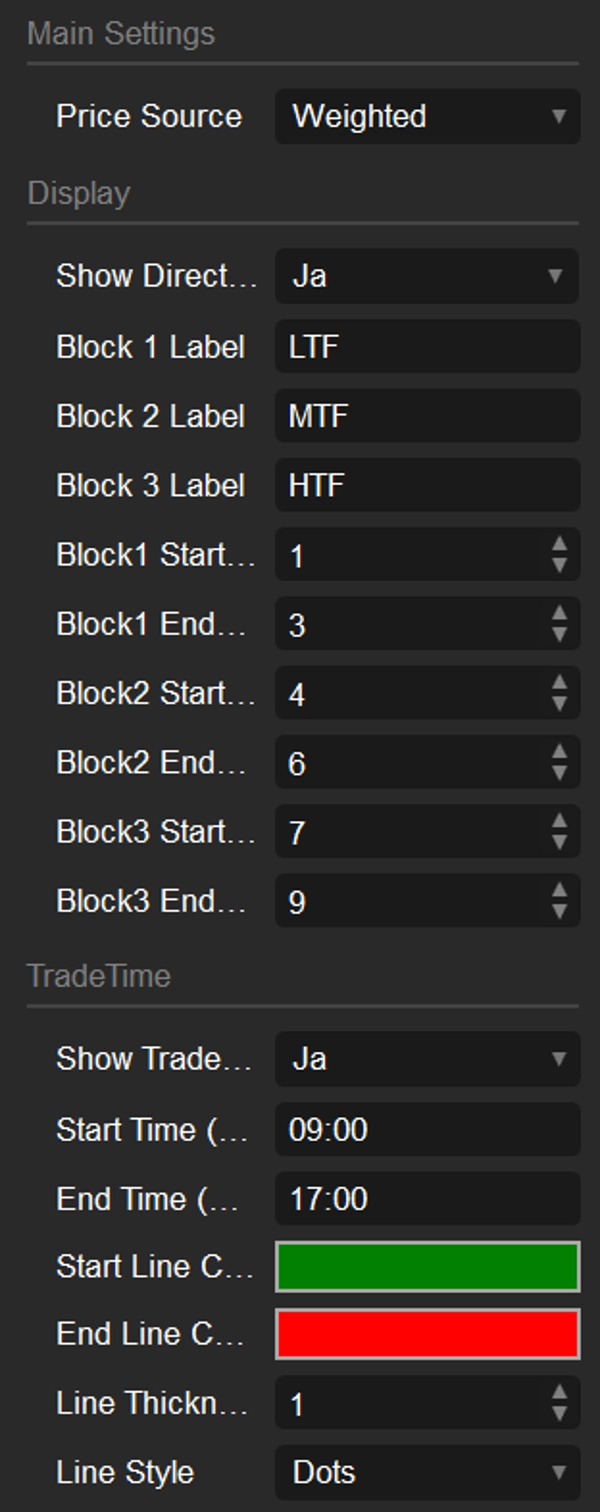
Task: Decrement the Block2 End stepper down
Action: [559, 774]
